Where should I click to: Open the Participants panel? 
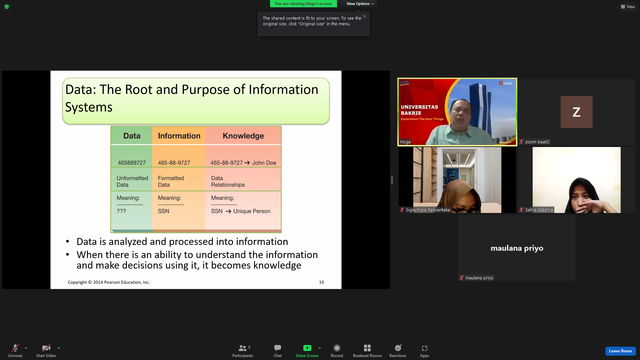(x=243, y=350)
